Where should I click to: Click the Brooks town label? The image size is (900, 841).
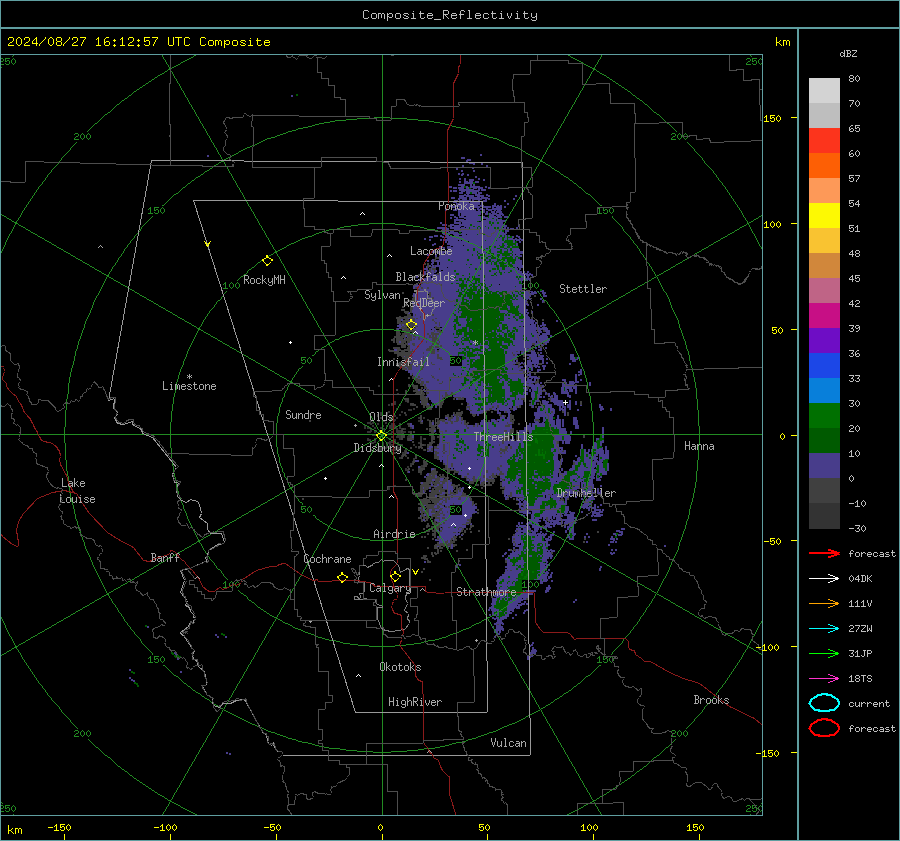(x=711, y=700)
